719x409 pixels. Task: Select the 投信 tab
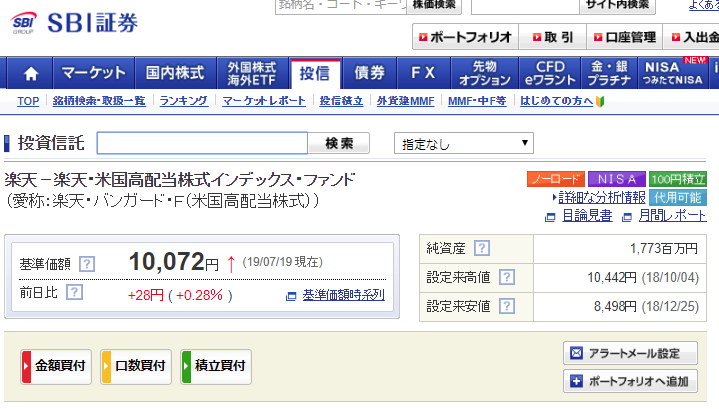click(x=315, y=73)
